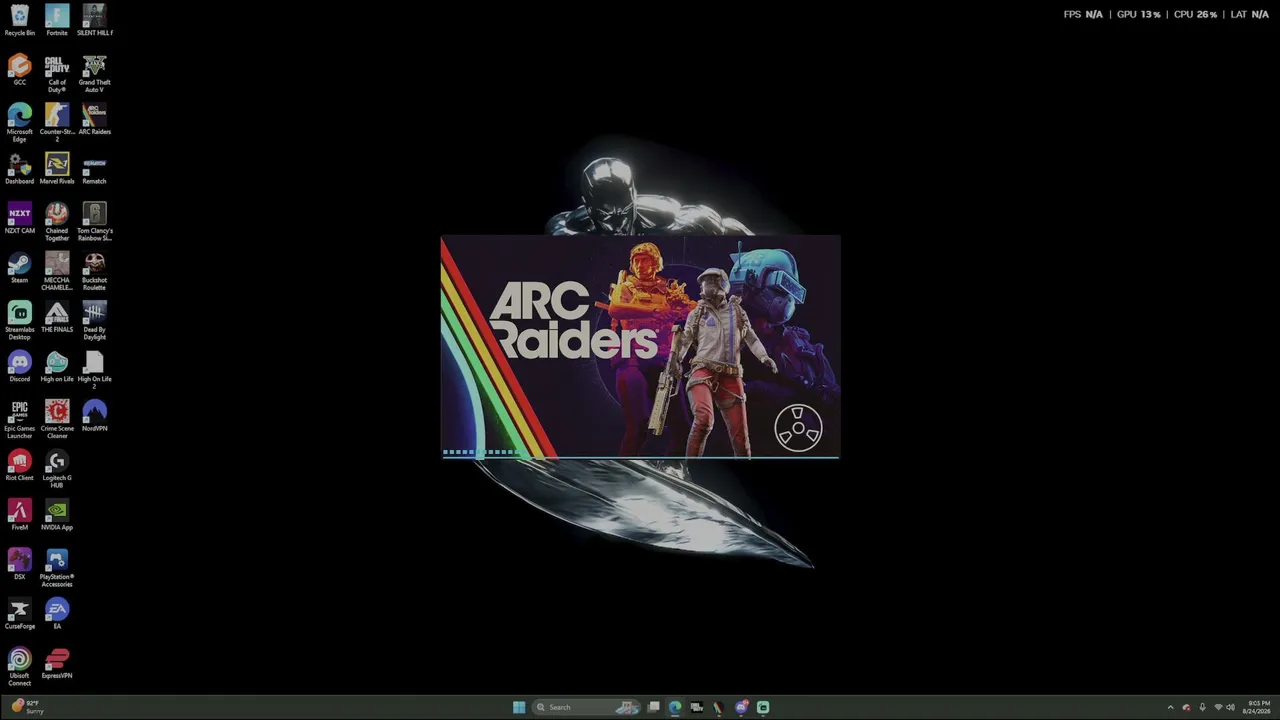Open the volume tray icon
The height and width of the screenshot is (720, 1280).
point(1230,707)
